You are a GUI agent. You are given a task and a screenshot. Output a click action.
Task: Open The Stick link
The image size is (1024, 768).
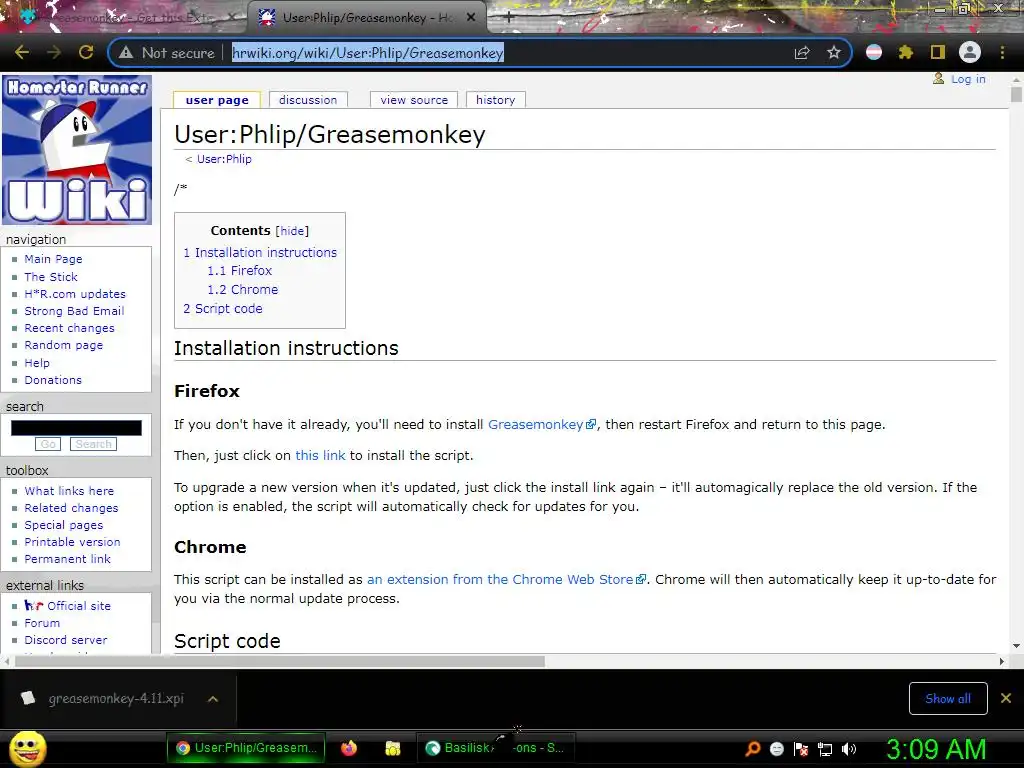pyautogui.click(x=51, y=277)
